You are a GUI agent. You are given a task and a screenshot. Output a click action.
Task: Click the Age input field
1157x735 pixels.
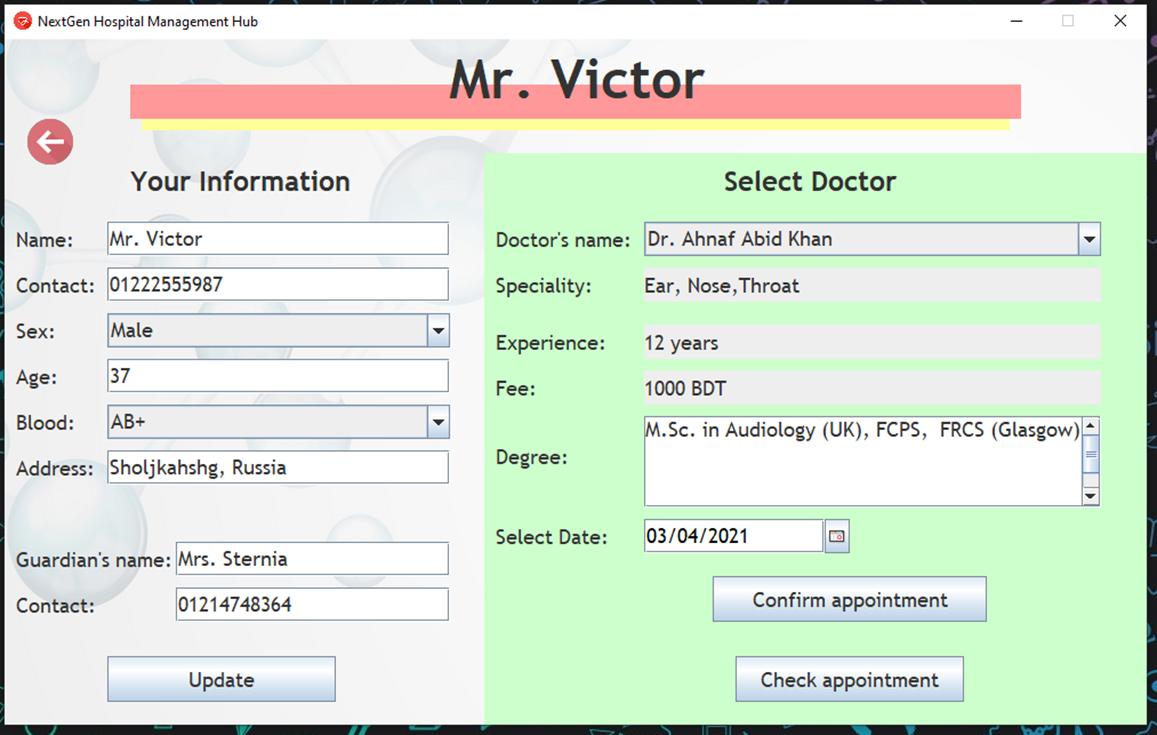pos(277,375)
